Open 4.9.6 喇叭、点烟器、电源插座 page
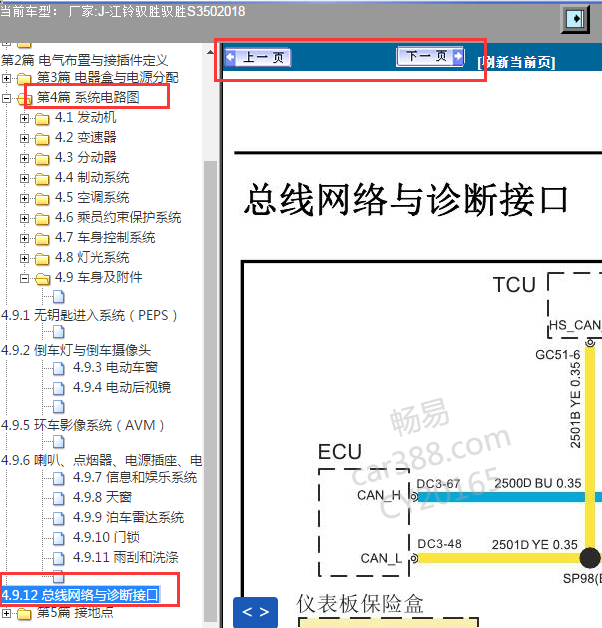 [x=102, y=460]
